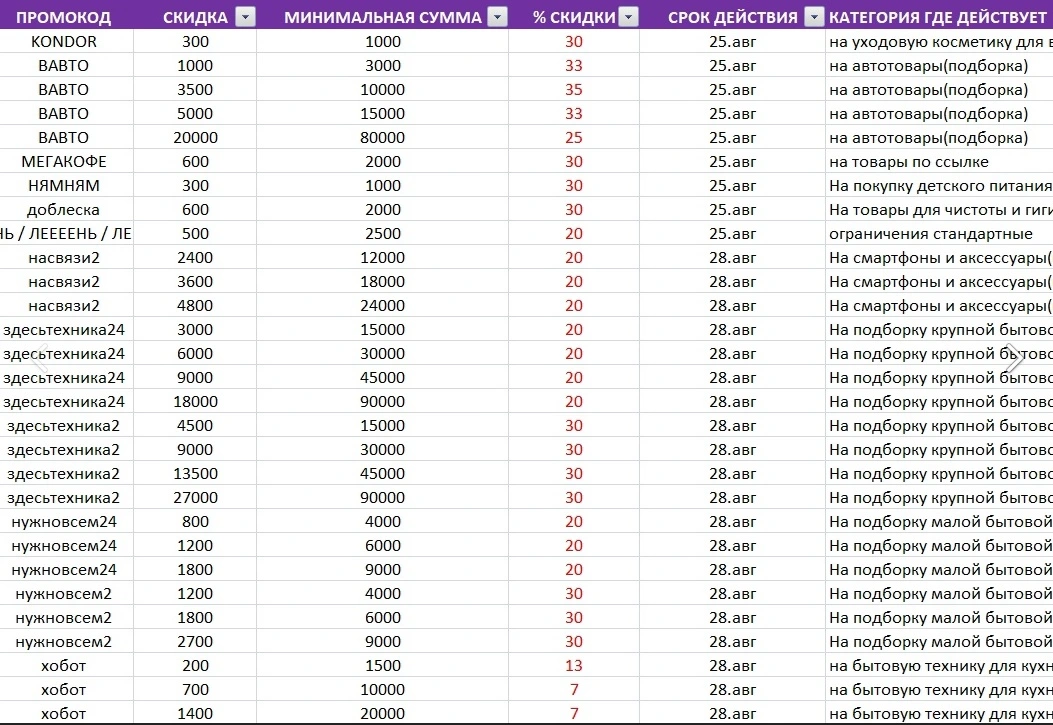Select 'ограничения стандартные' category cell
This screenshot has height=725, width=1053.
pos(940,234)
